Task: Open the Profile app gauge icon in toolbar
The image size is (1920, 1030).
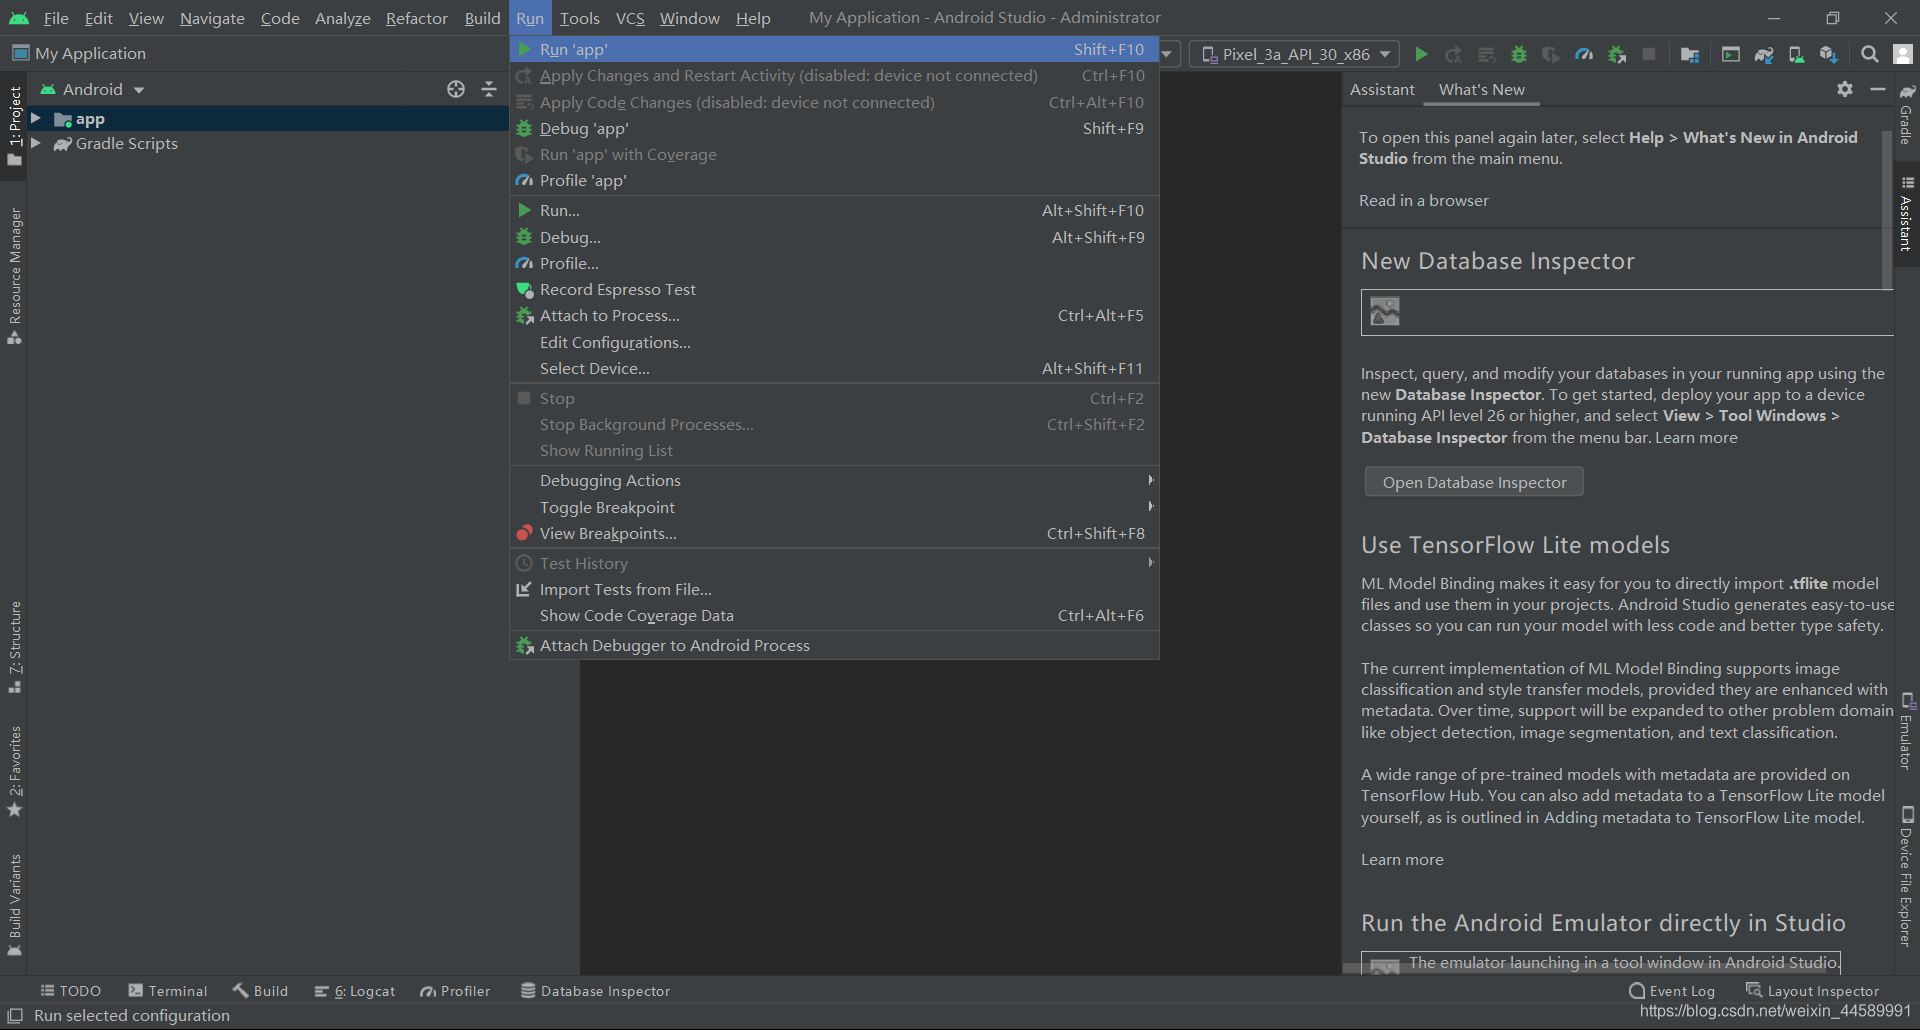Action: (1584, 54)
